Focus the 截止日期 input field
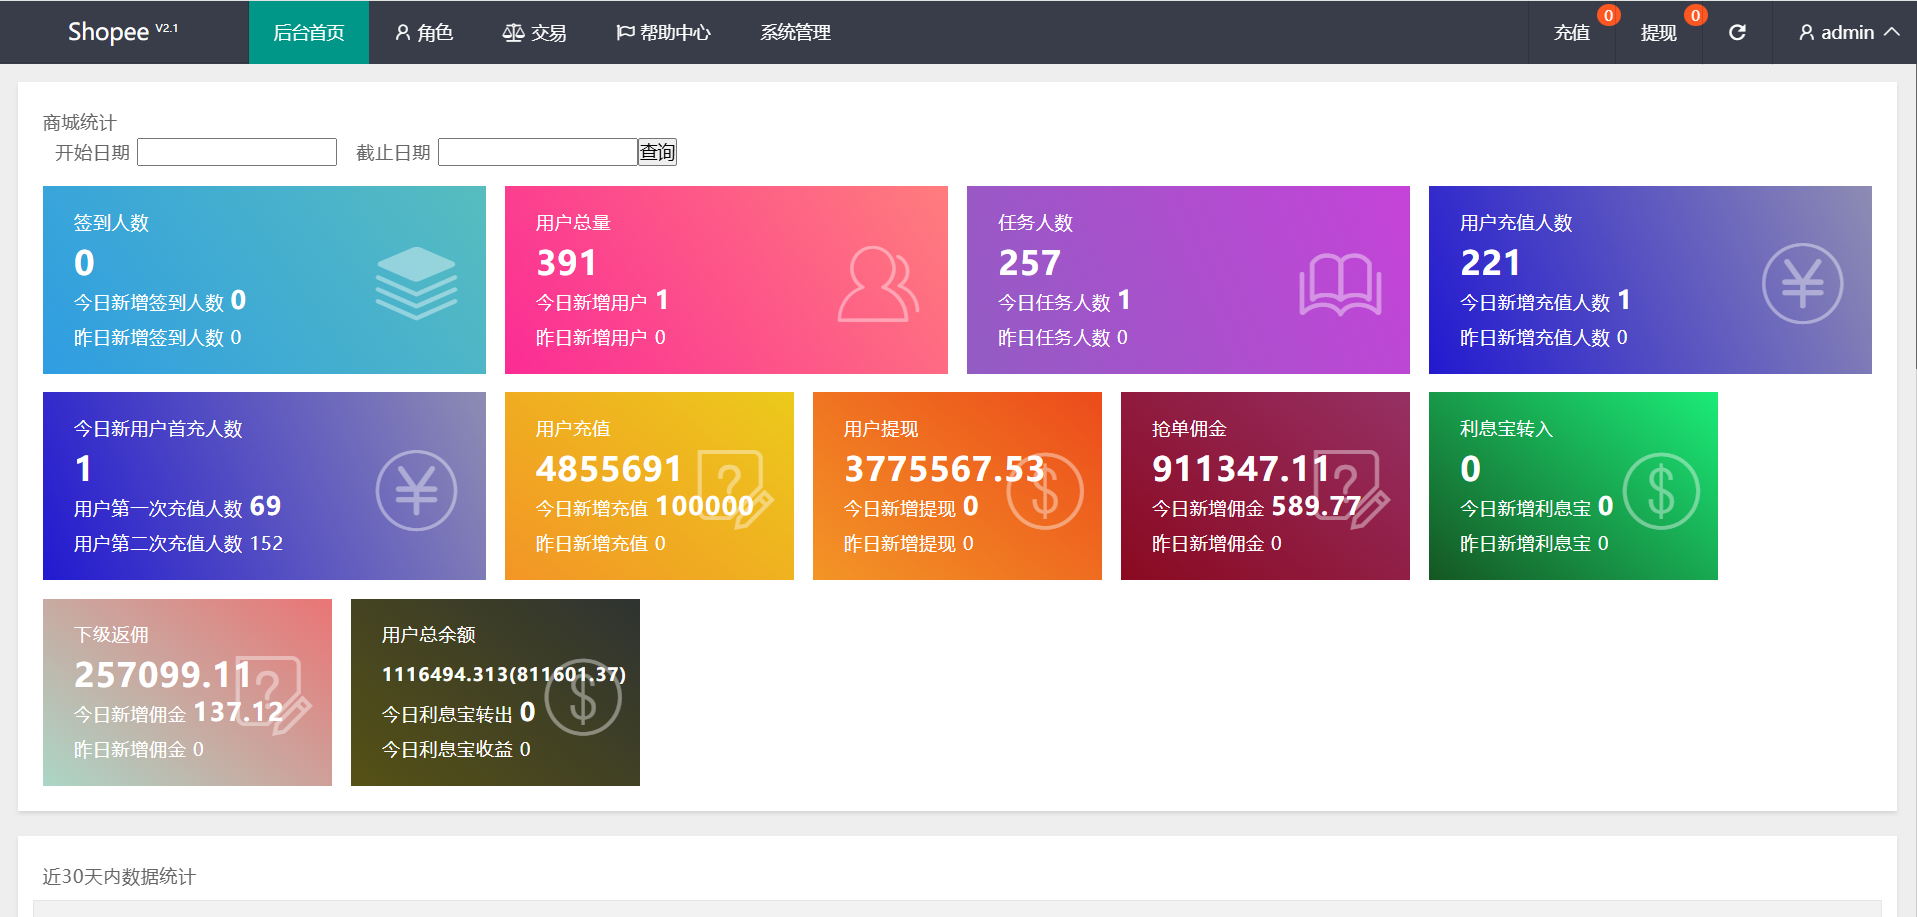This screenshot has height=917, width=1917. pyautogui.click(x=538, y=152)
